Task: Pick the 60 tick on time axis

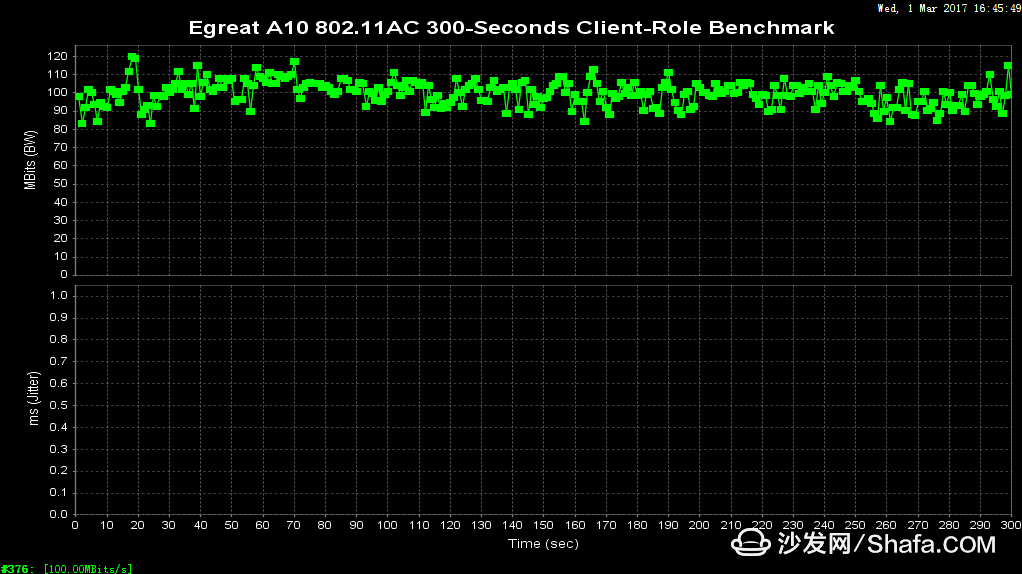Action: 263,525
